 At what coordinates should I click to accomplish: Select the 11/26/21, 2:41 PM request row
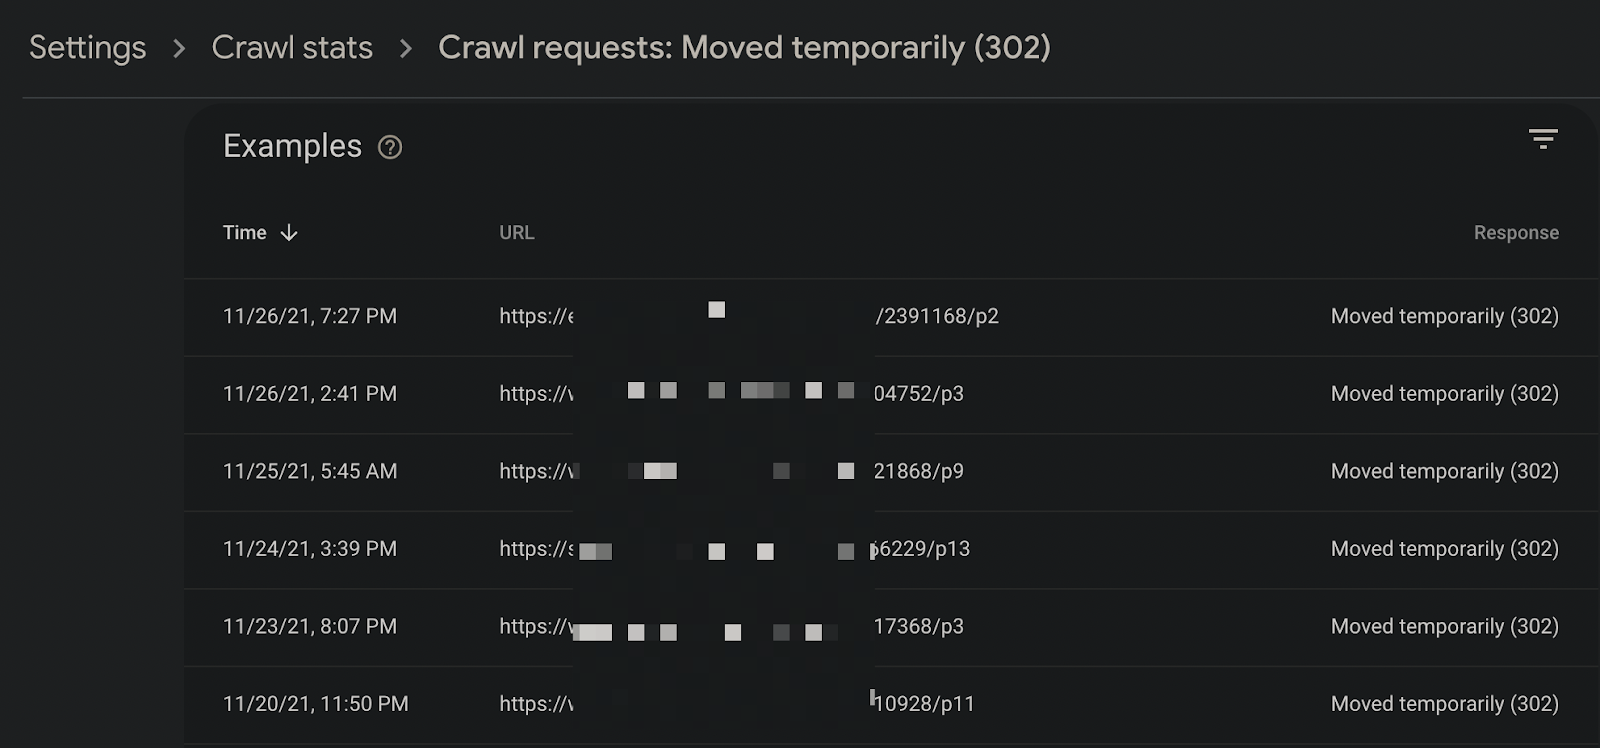point(891,395)
